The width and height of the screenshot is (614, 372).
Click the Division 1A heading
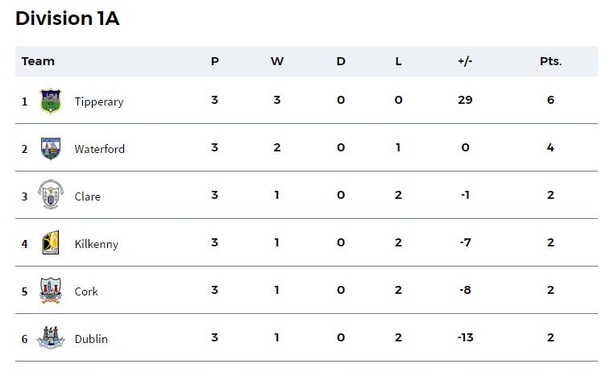pos(67,18)
